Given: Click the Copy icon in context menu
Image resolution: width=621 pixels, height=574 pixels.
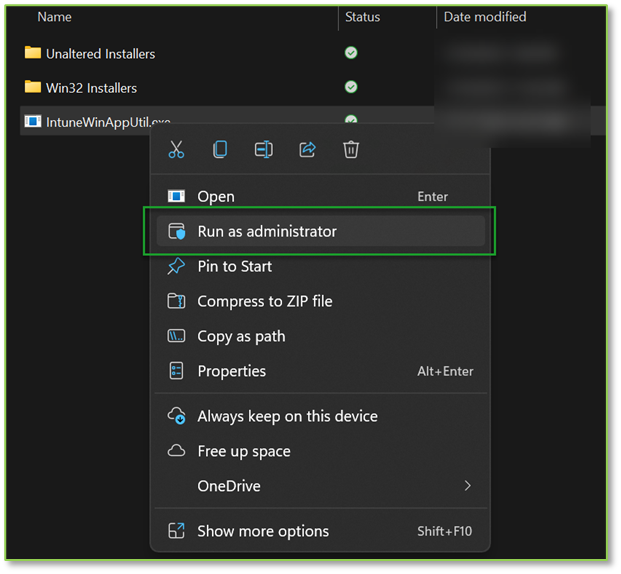Looking at the screenshot, I should coord(220,150).
